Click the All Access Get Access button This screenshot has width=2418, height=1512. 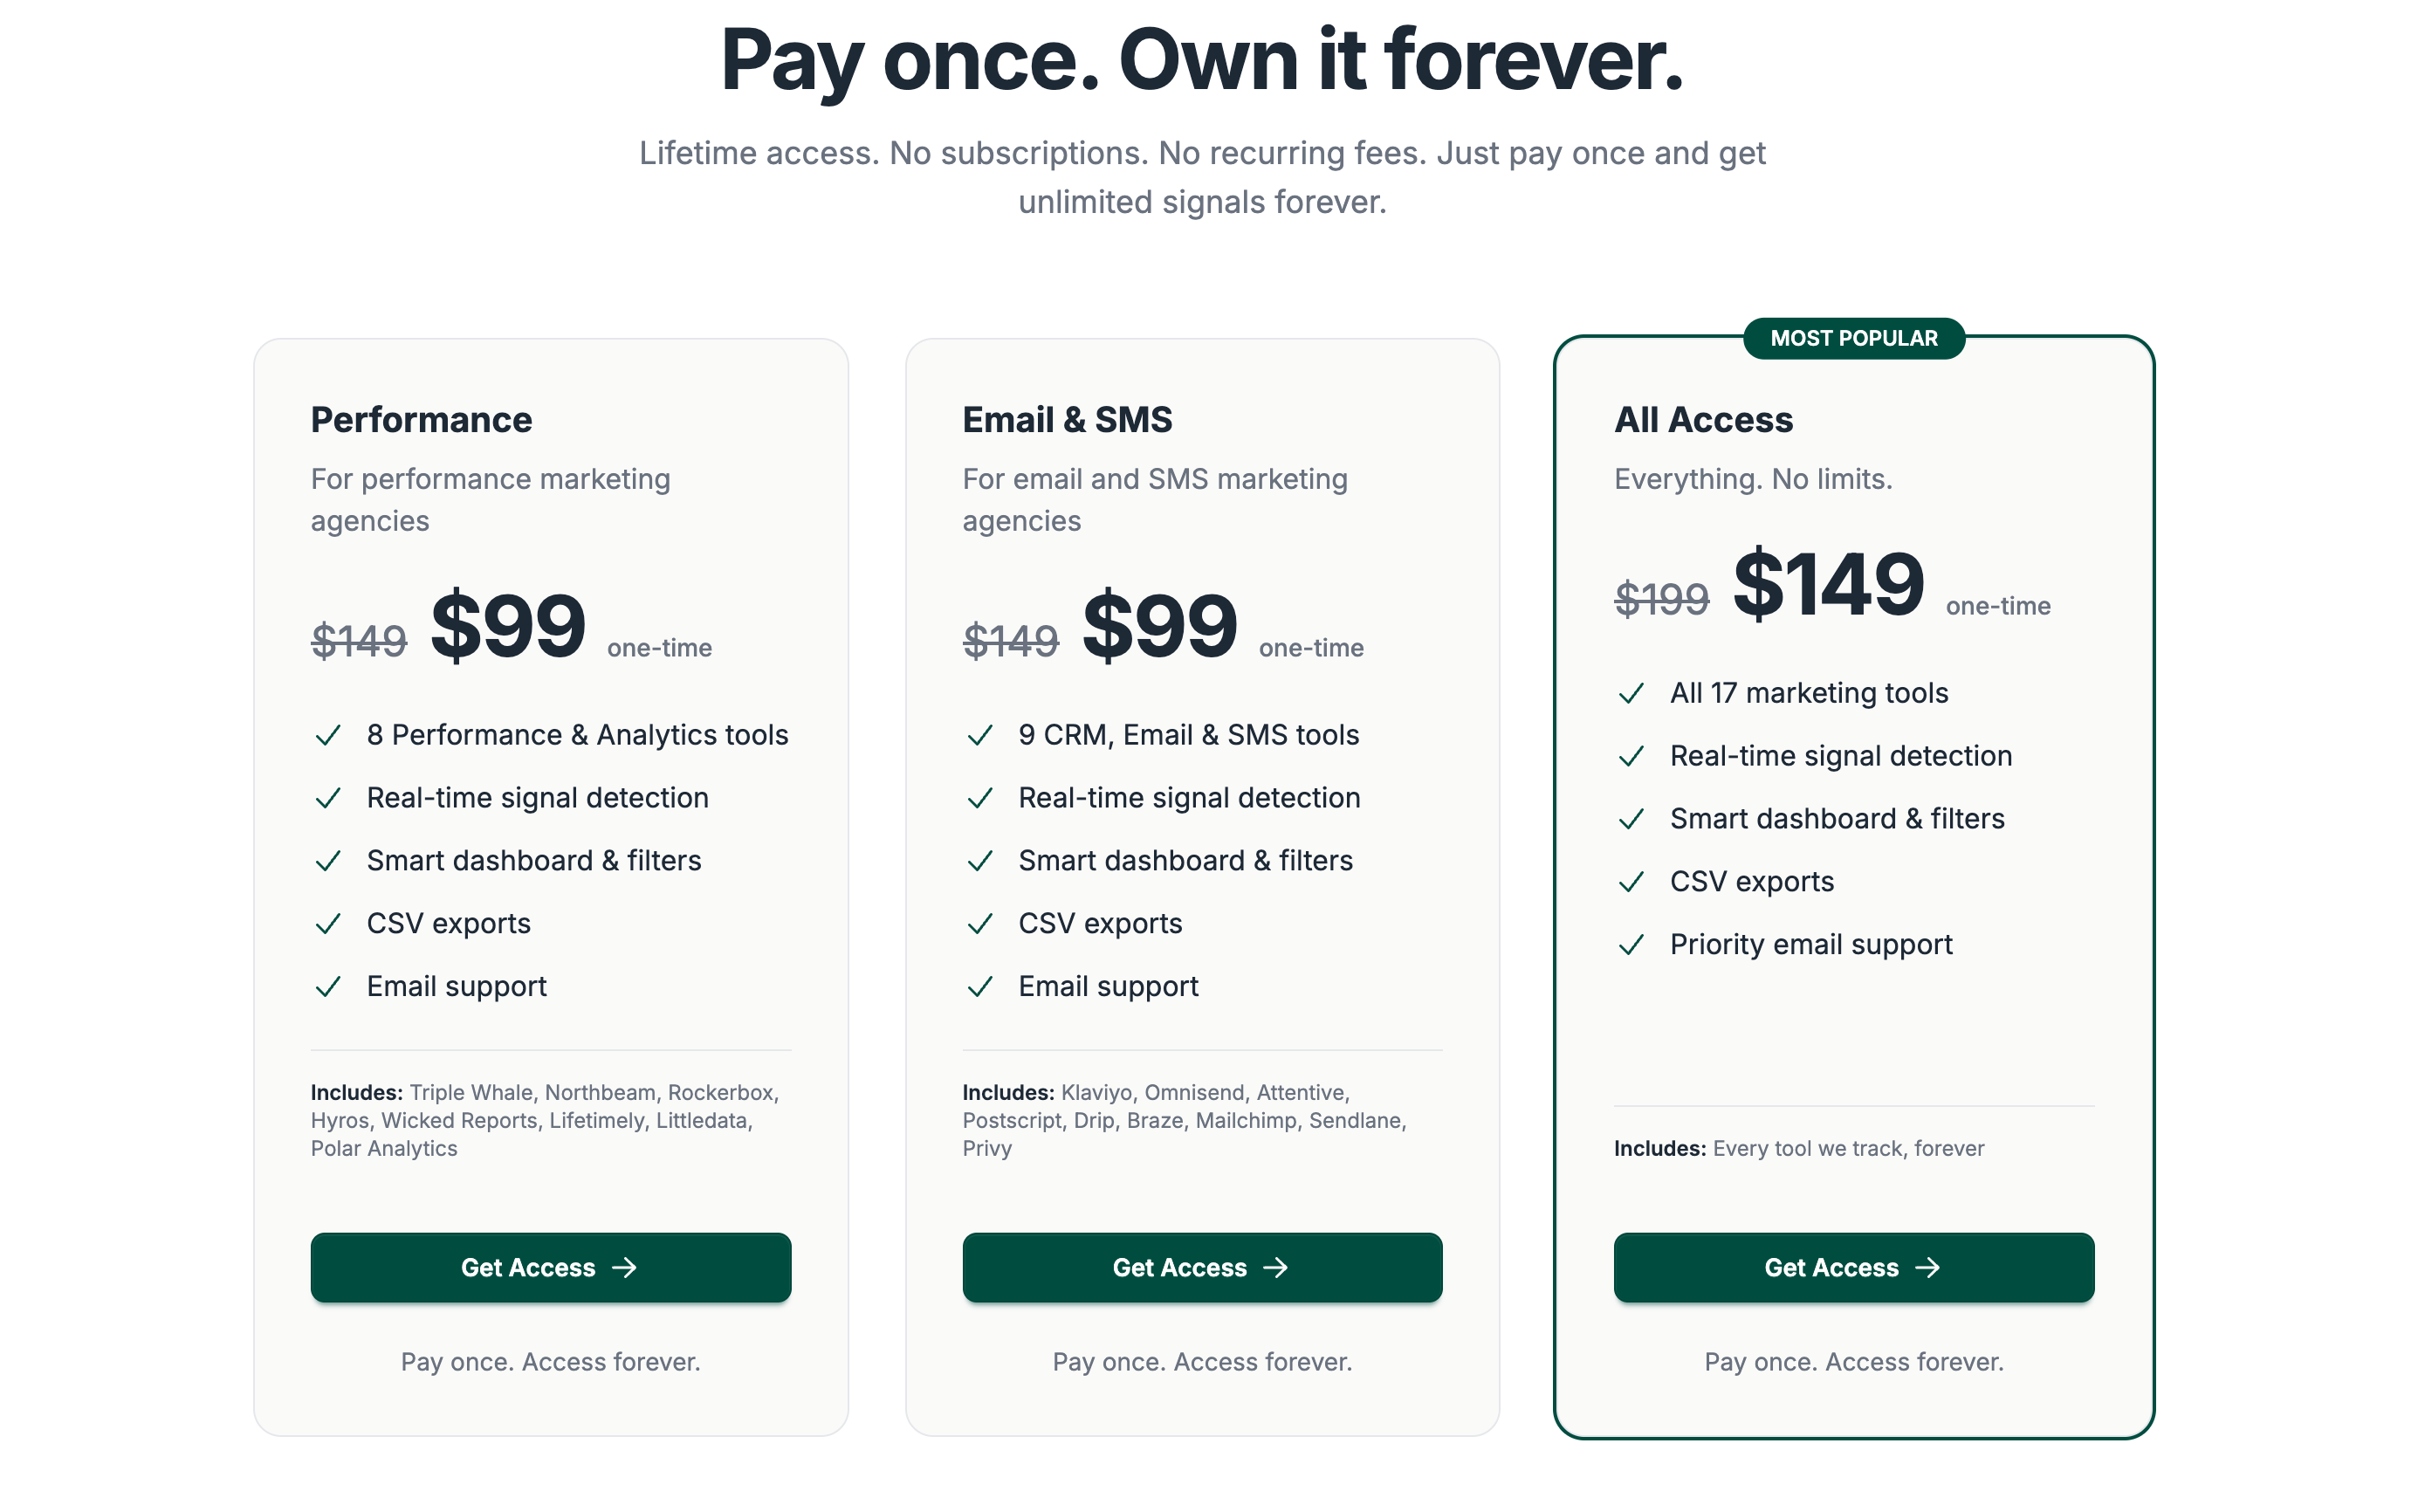tap(1853, 1267)
